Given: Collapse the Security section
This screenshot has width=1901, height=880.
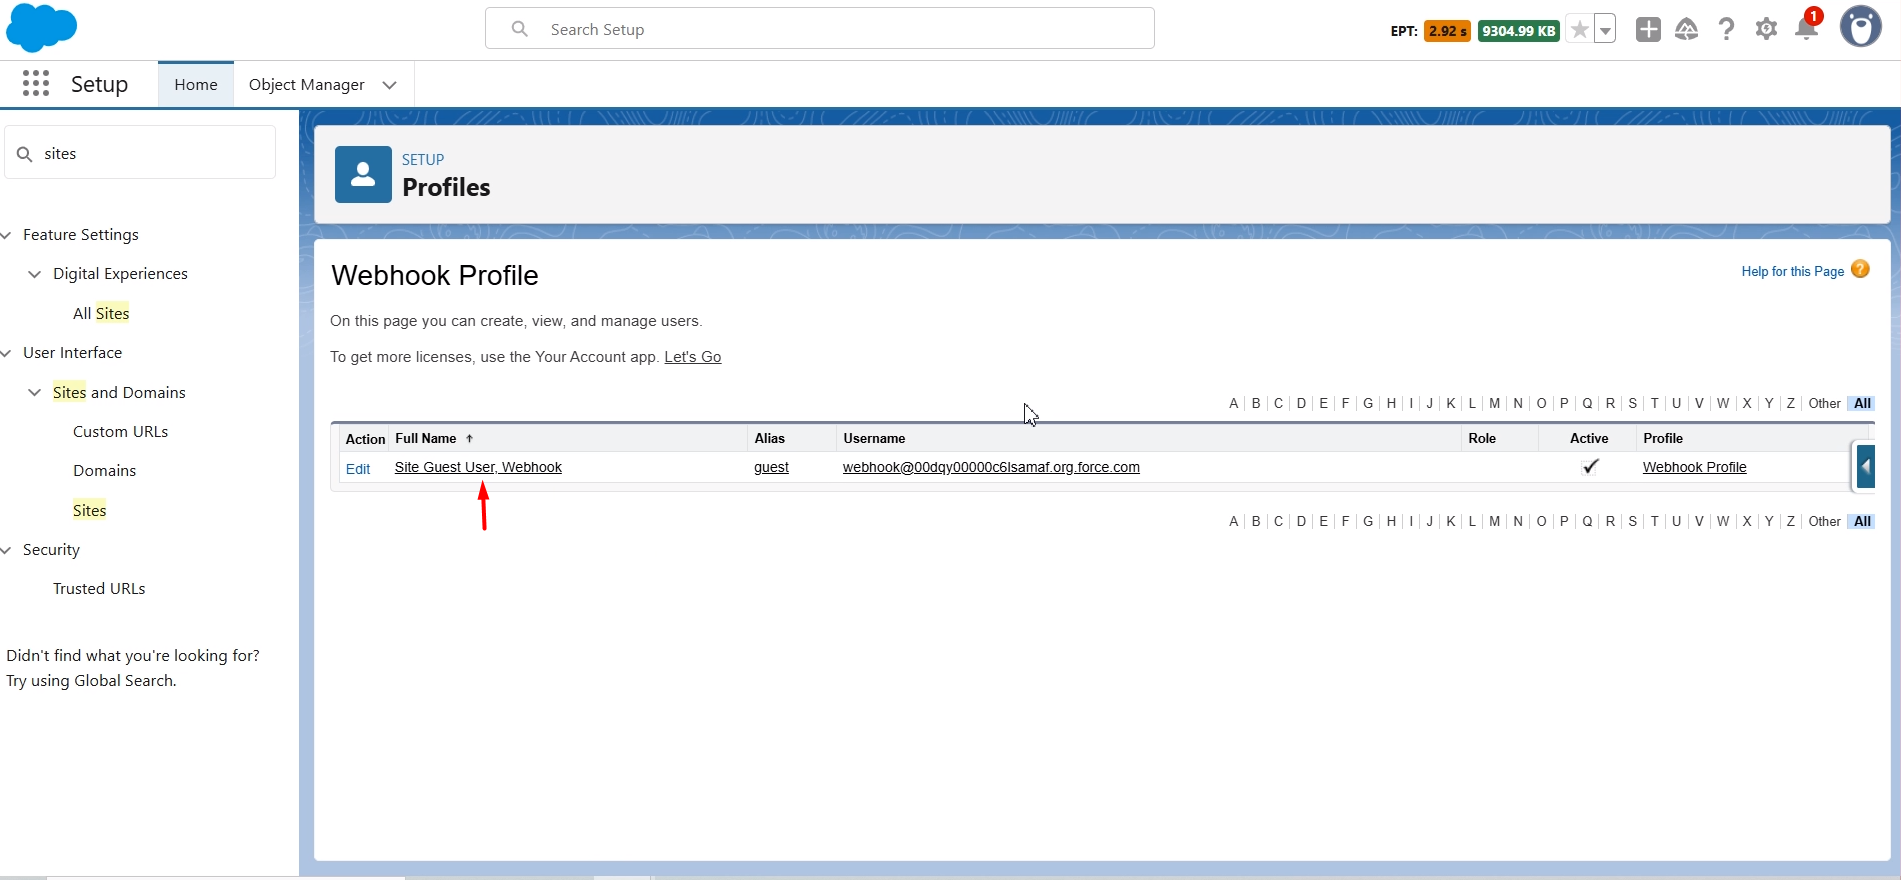Looking at the screenshot, I should (6, 550).
